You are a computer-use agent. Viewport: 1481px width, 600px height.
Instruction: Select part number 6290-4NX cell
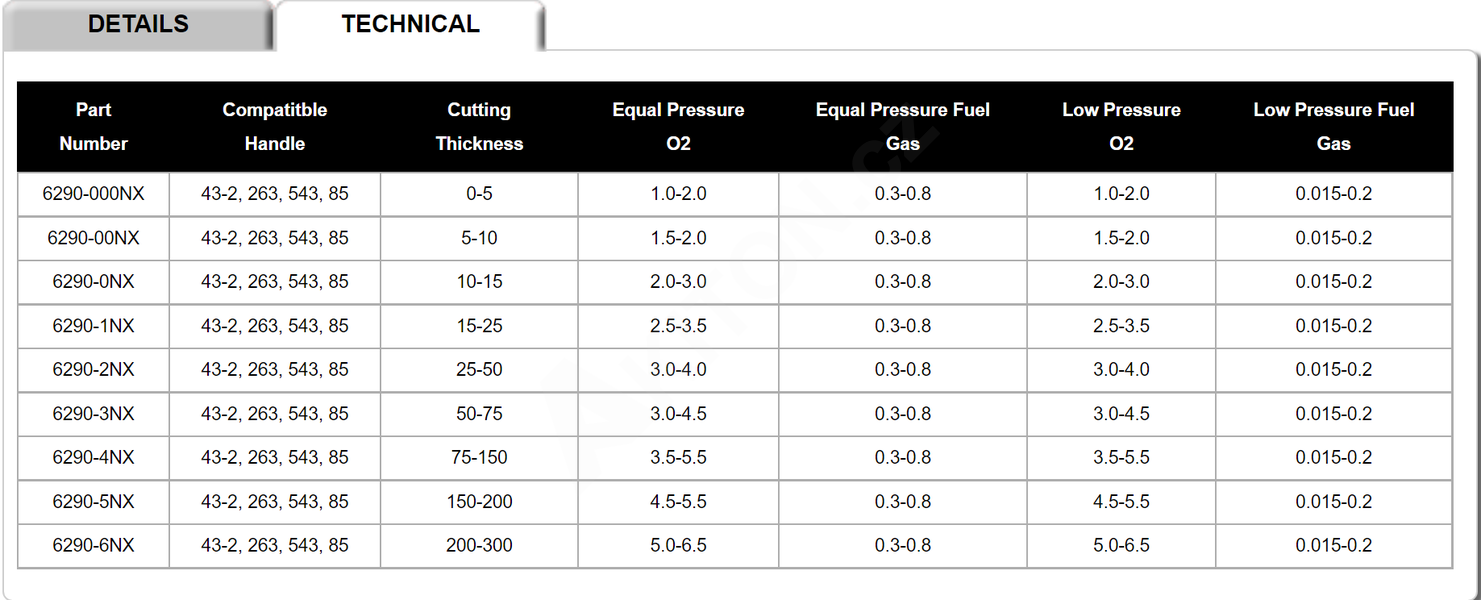(93, 458)
